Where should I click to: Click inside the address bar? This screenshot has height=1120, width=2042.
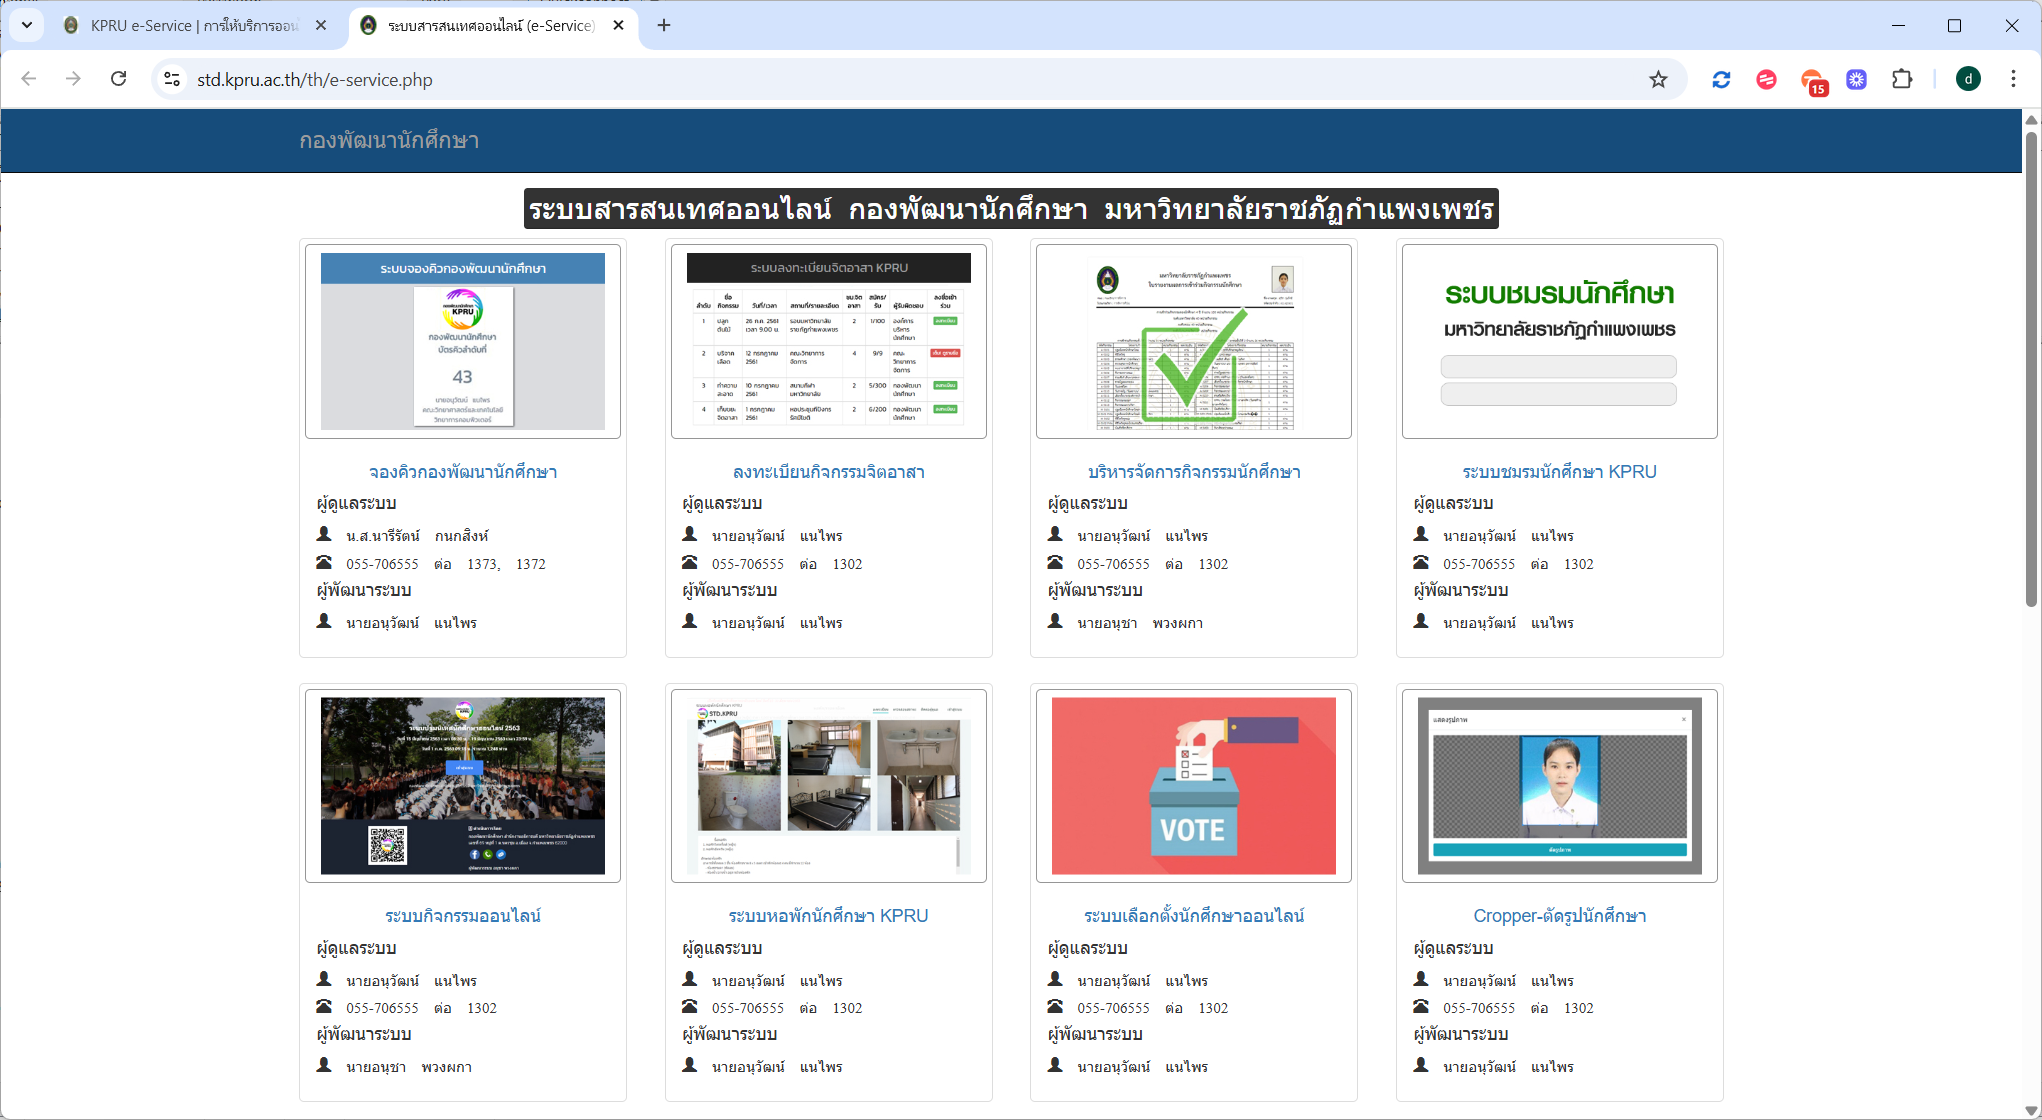point(700,79)
